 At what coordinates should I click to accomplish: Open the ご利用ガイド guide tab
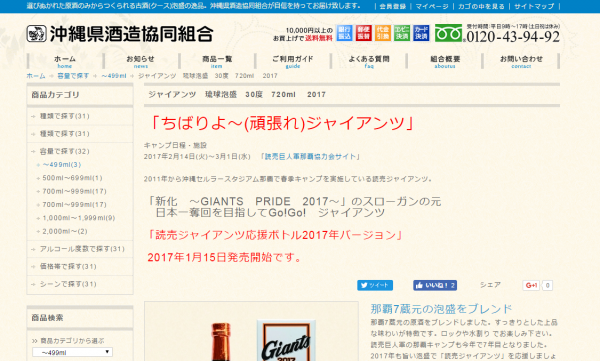[293, 61]
